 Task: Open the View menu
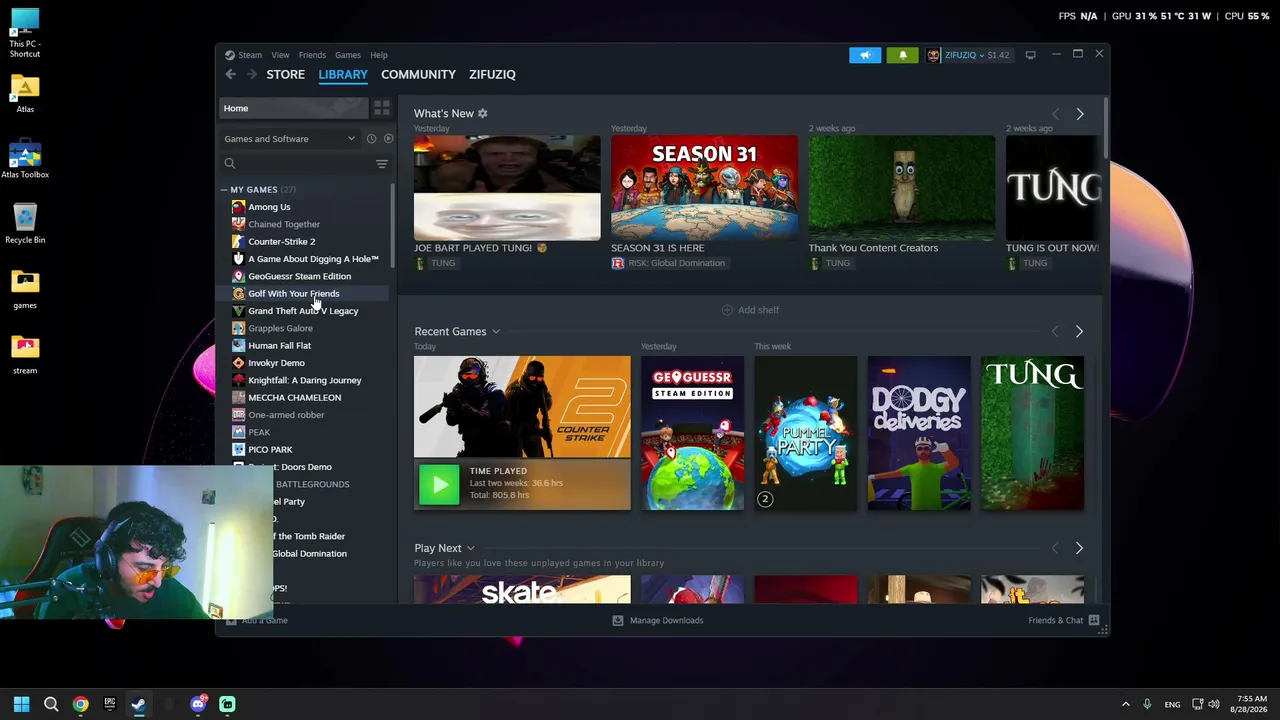tap(280, 55)
